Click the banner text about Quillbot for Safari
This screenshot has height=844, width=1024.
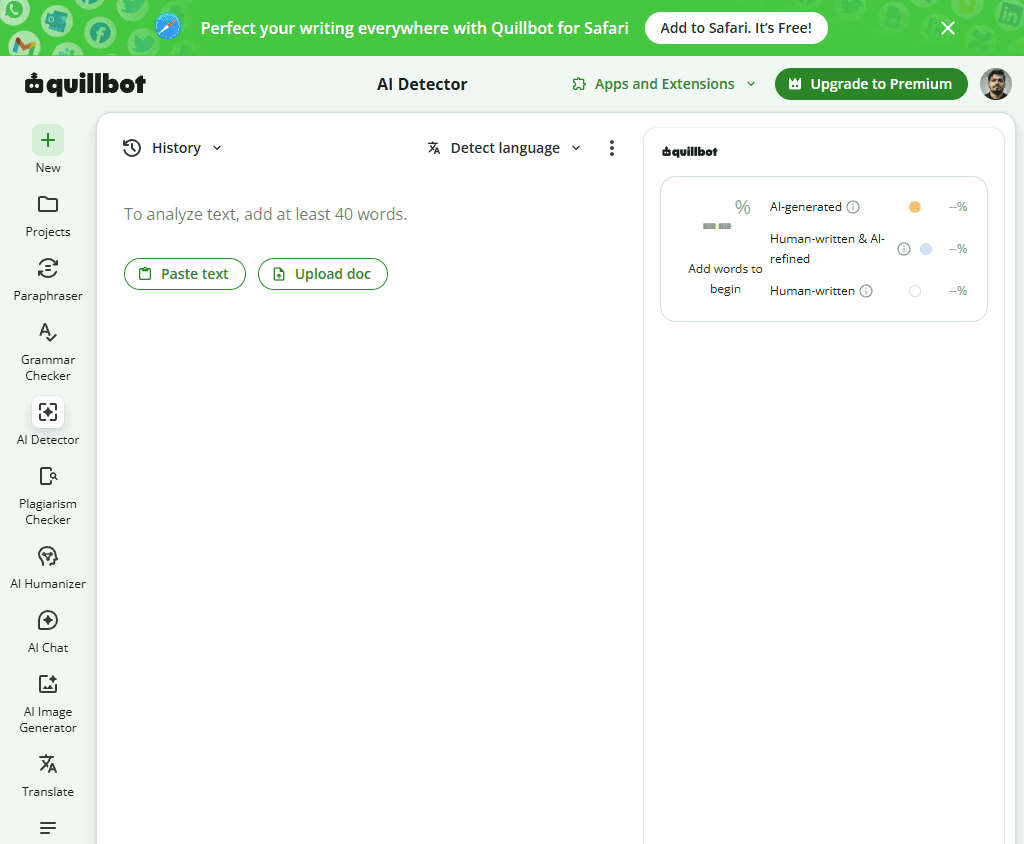[415, 28]
